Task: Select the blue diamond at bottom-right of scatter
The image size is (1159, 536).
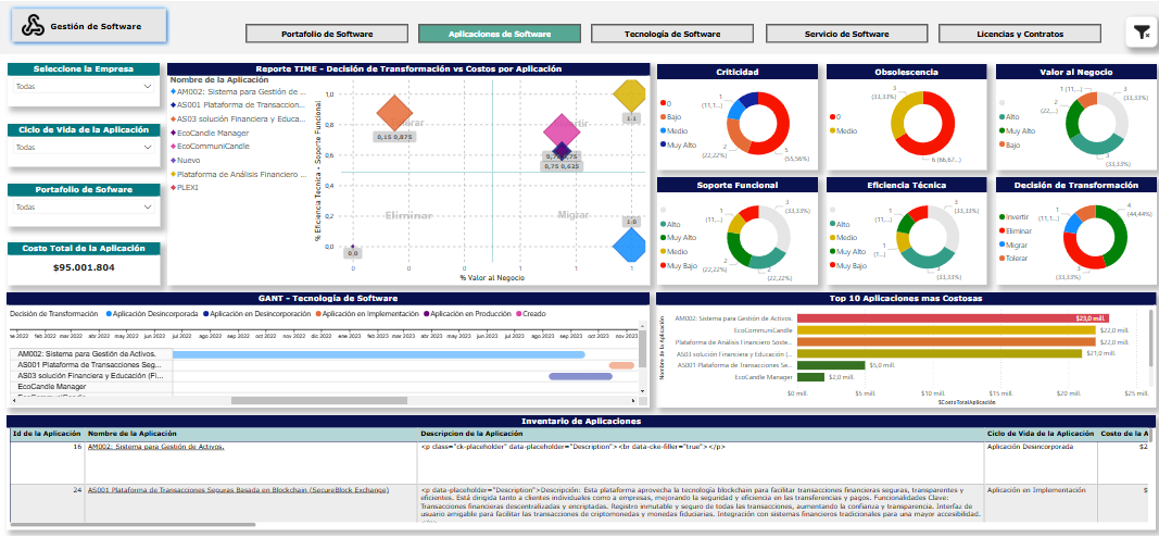Action: 630,243
